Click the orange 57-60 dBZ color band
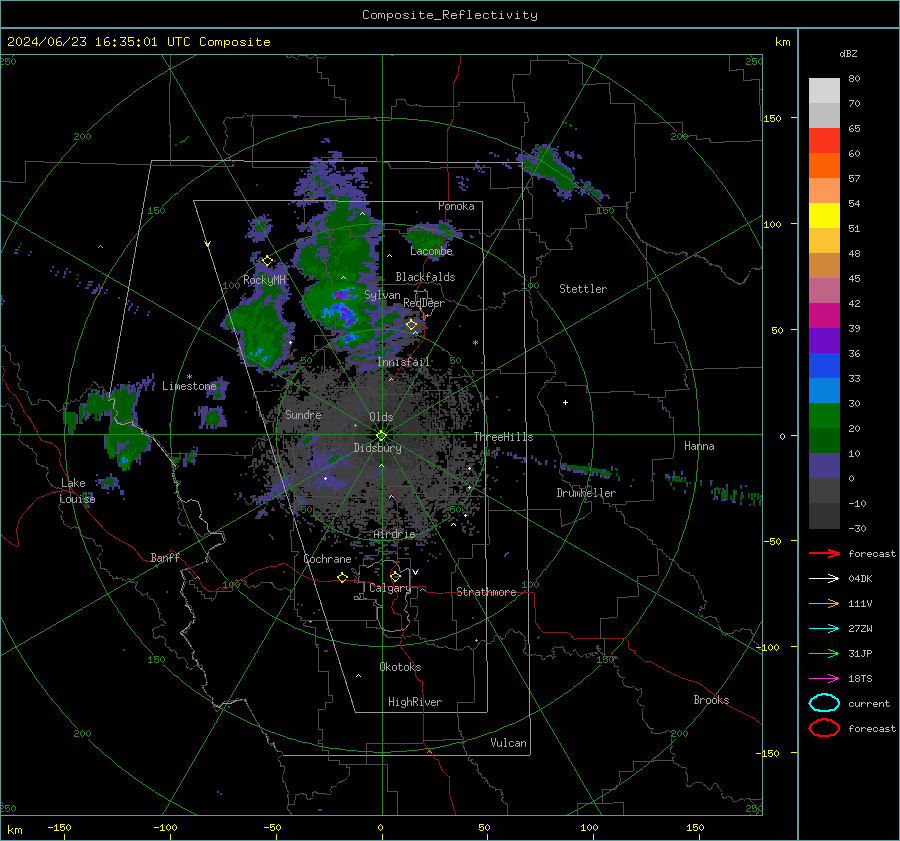The width and height of the screenshot is (900, 841). tap(824, 166)
